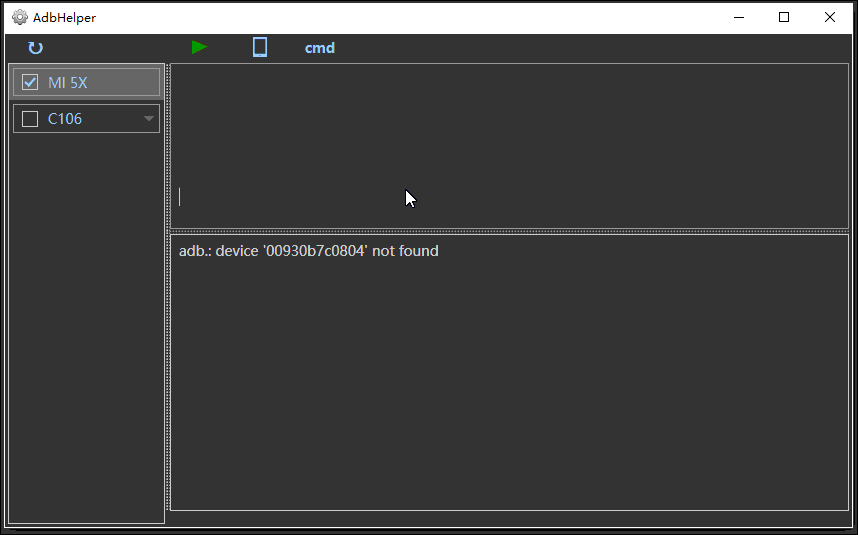Close the AdbHelper window
Image resolution: width=858 pixels, height=535 pixels.
pos(830,18)
